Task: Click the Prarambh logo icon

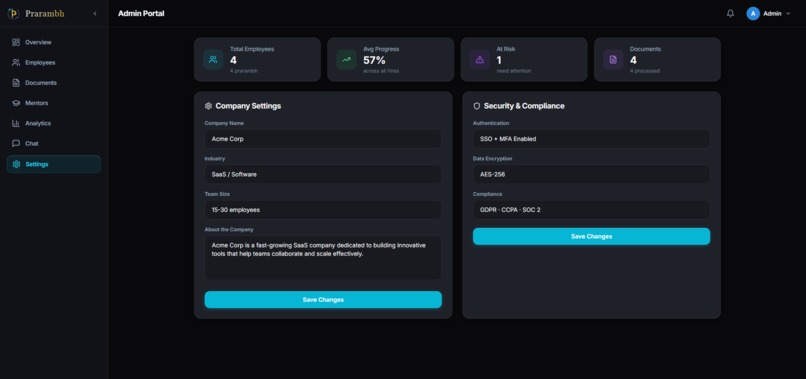Action: 13,13
